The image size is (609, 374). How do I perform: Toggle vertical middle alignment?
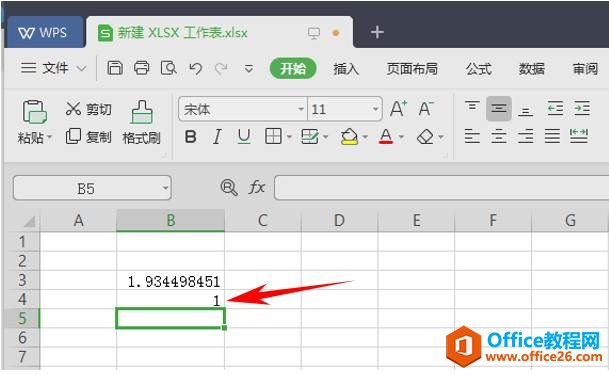point(499,109)
